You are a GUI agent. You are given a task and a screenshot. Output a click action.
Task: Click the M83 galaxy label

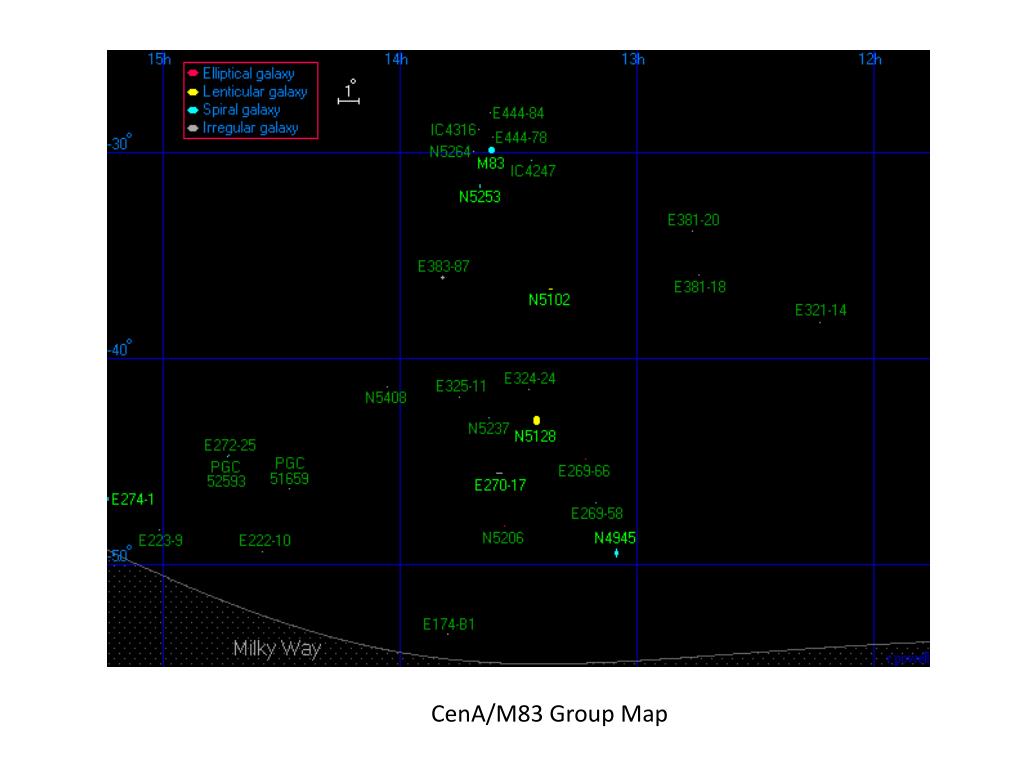490,163
